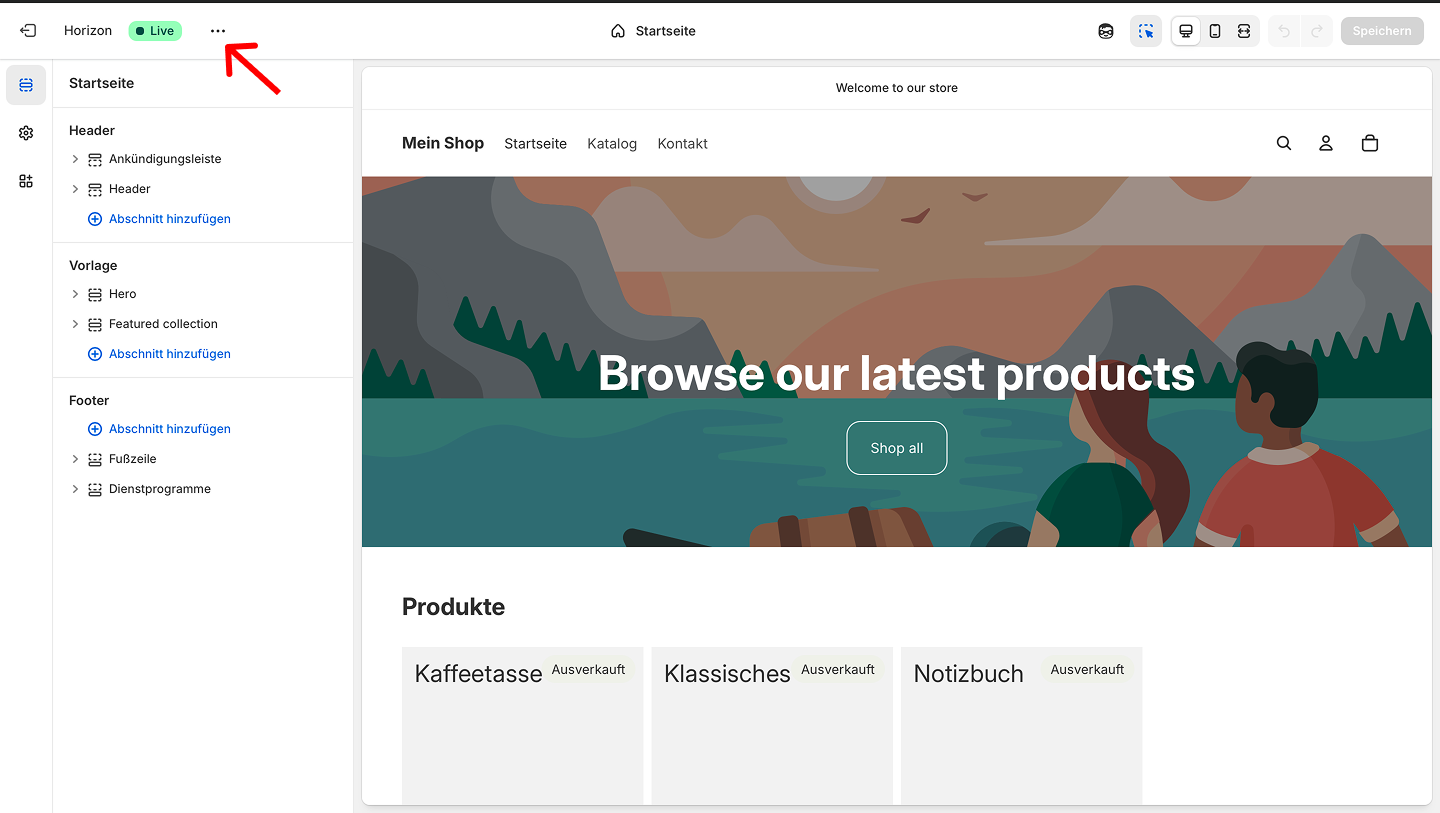This screenshot has width=1440, height=813.
Task: Open theme settings gear icon
Action: pos(26,133)
